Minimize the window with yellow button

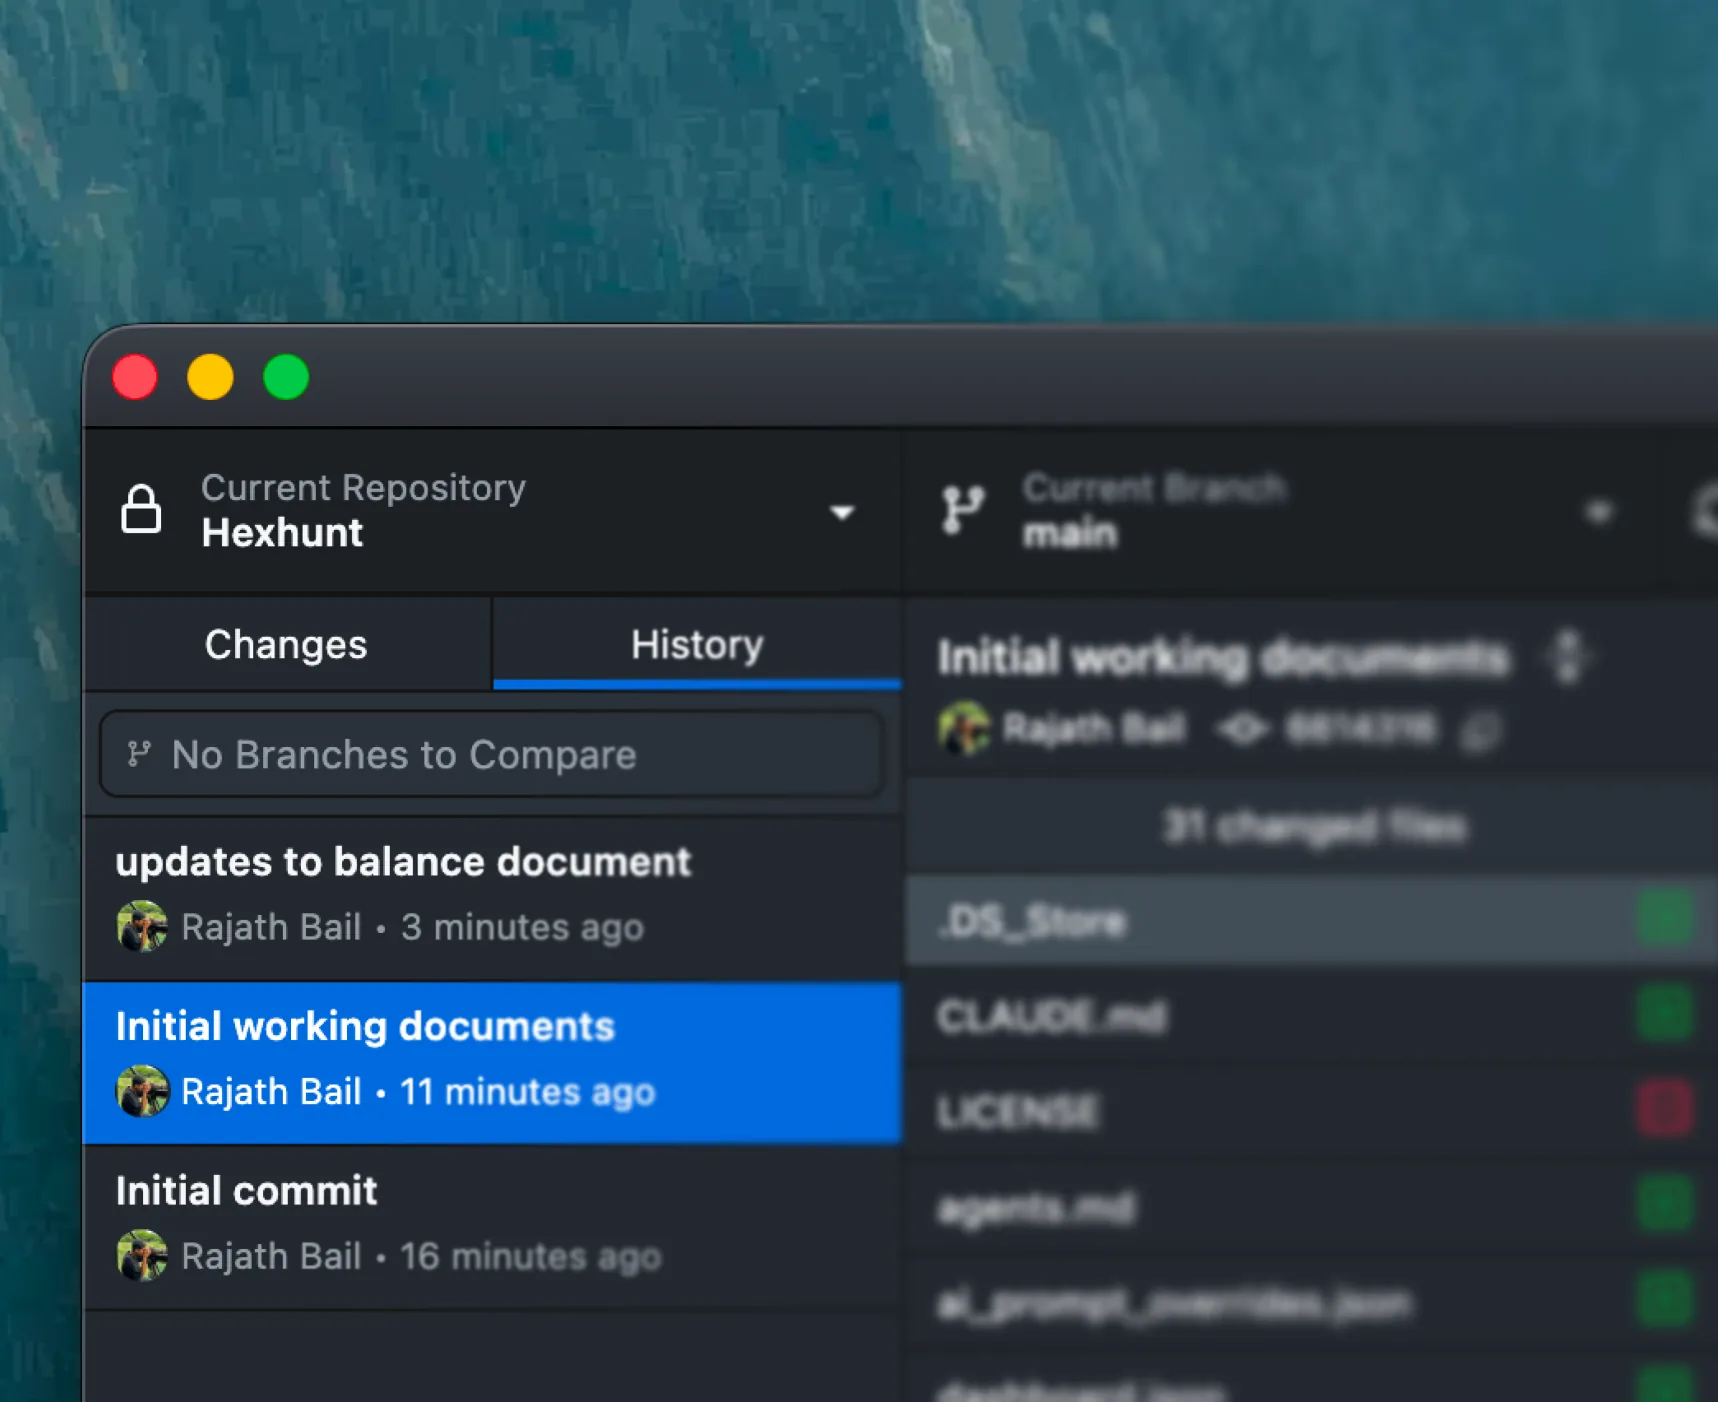[x=210, y=378]
